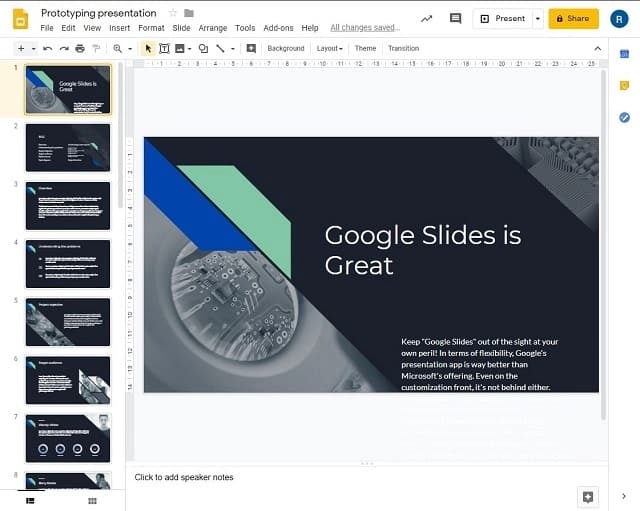Star the Prototyping presentation document
This screenshot has height=511, width=640.
point(173,13)
